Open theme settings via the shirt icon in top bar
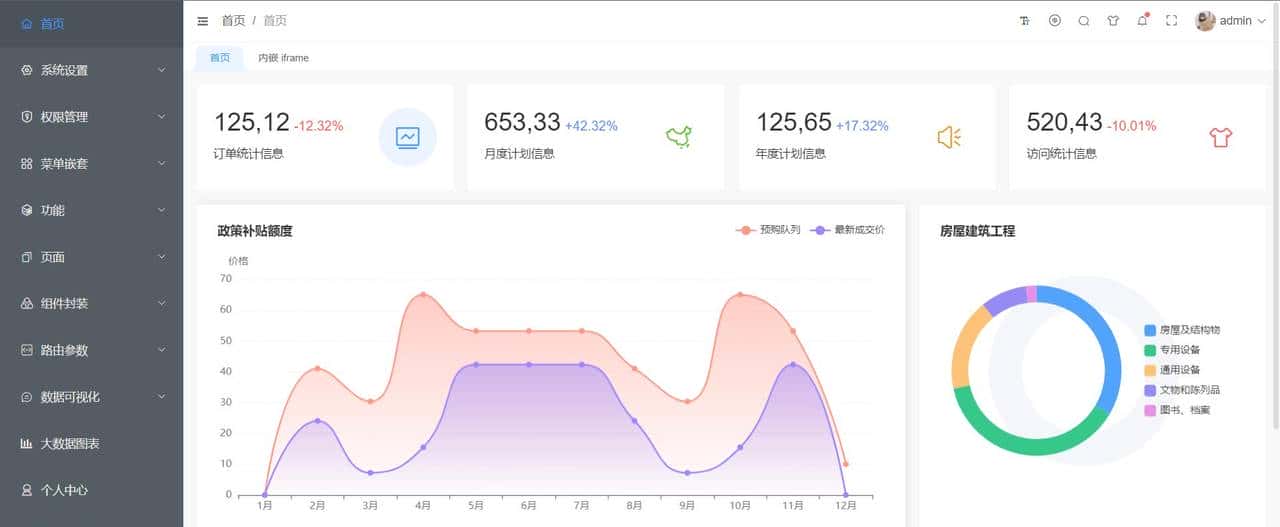The width and height of the screenshot is (1280, 527). pos(1113,21)
